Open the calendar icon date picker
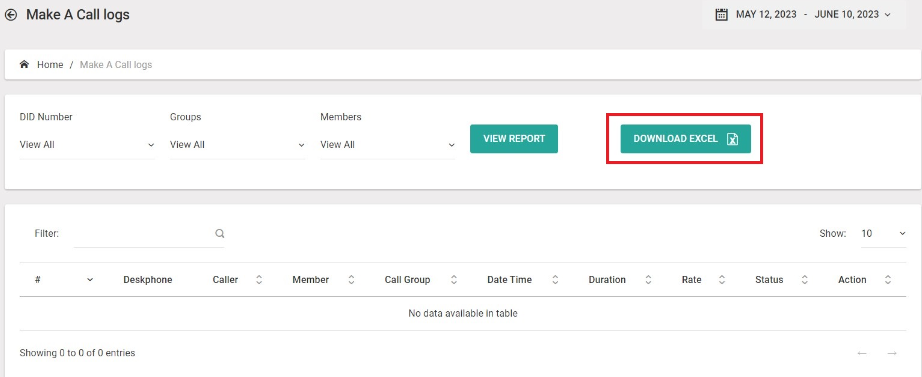 (x=721, y=15)
